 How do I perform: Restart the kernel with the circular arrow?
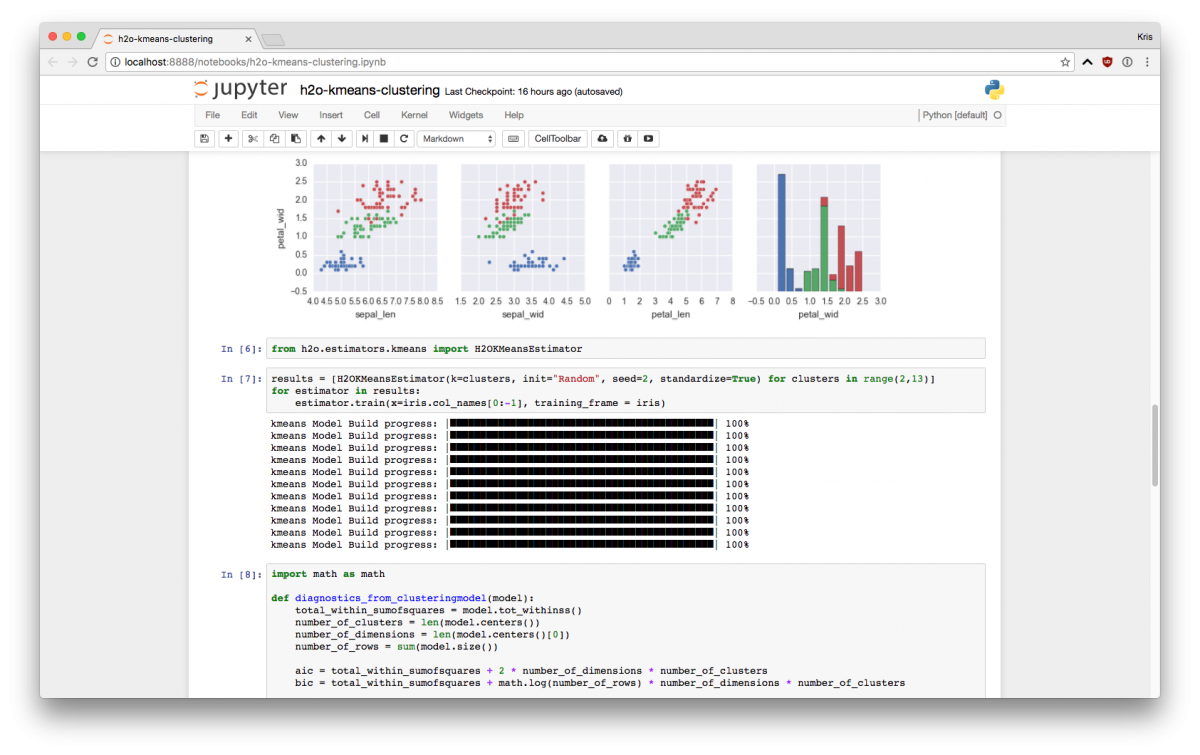(x=404, y=139)
